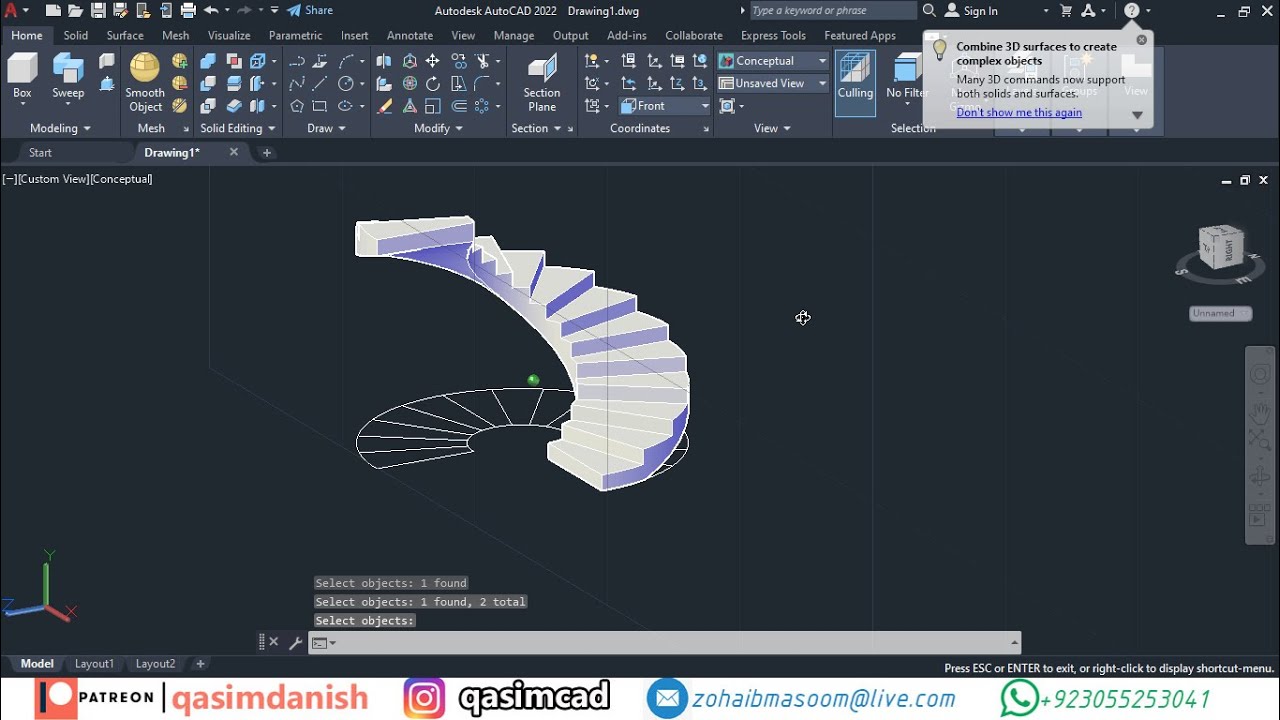The image size is (1280, 720).
Task: Choose the Circle draw tool
Action: click(x=346, y=84)
